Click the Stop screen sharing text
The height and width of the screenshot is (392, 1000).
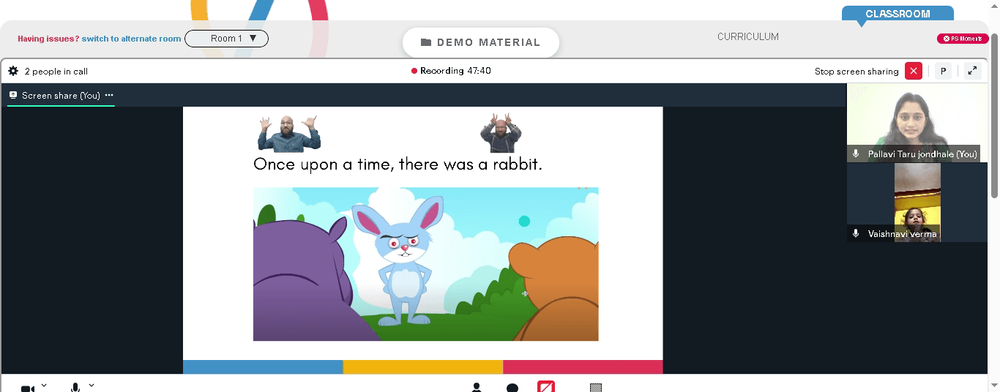pos(856,71)
